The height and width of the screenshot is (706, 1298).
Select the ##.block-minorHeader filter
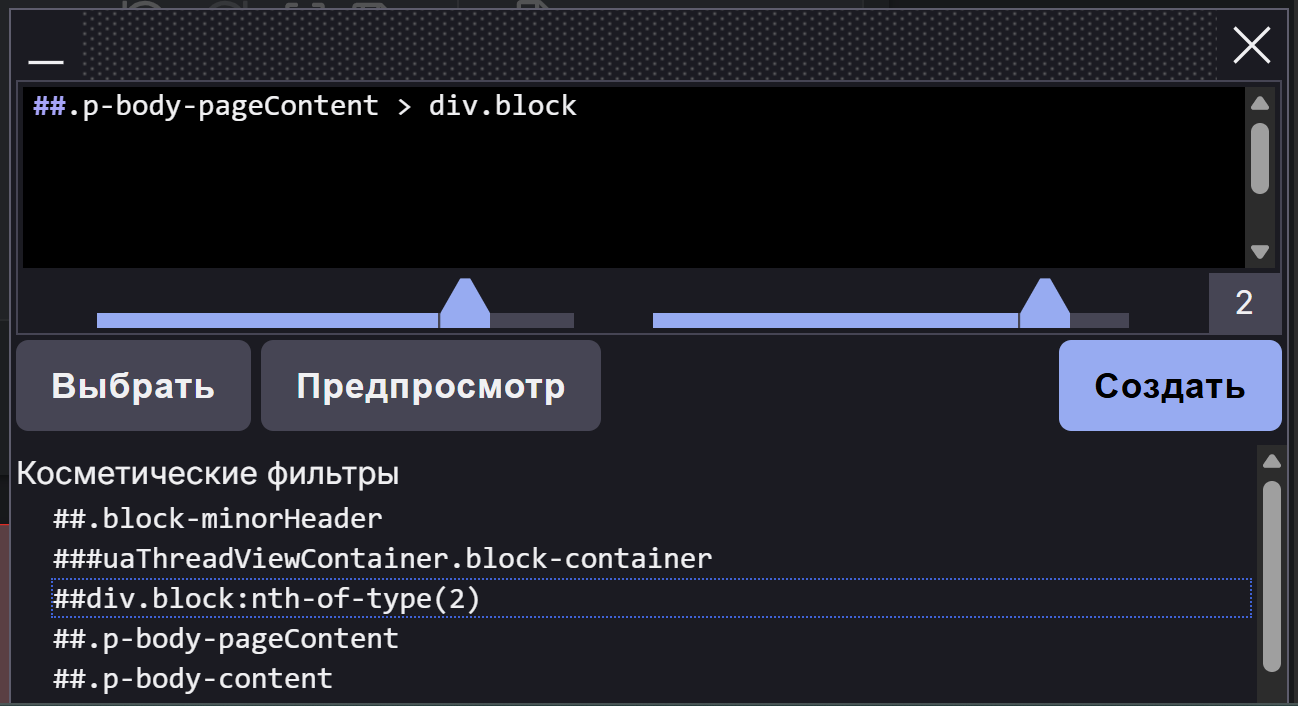pyautogui.click(x=218, y=519)
